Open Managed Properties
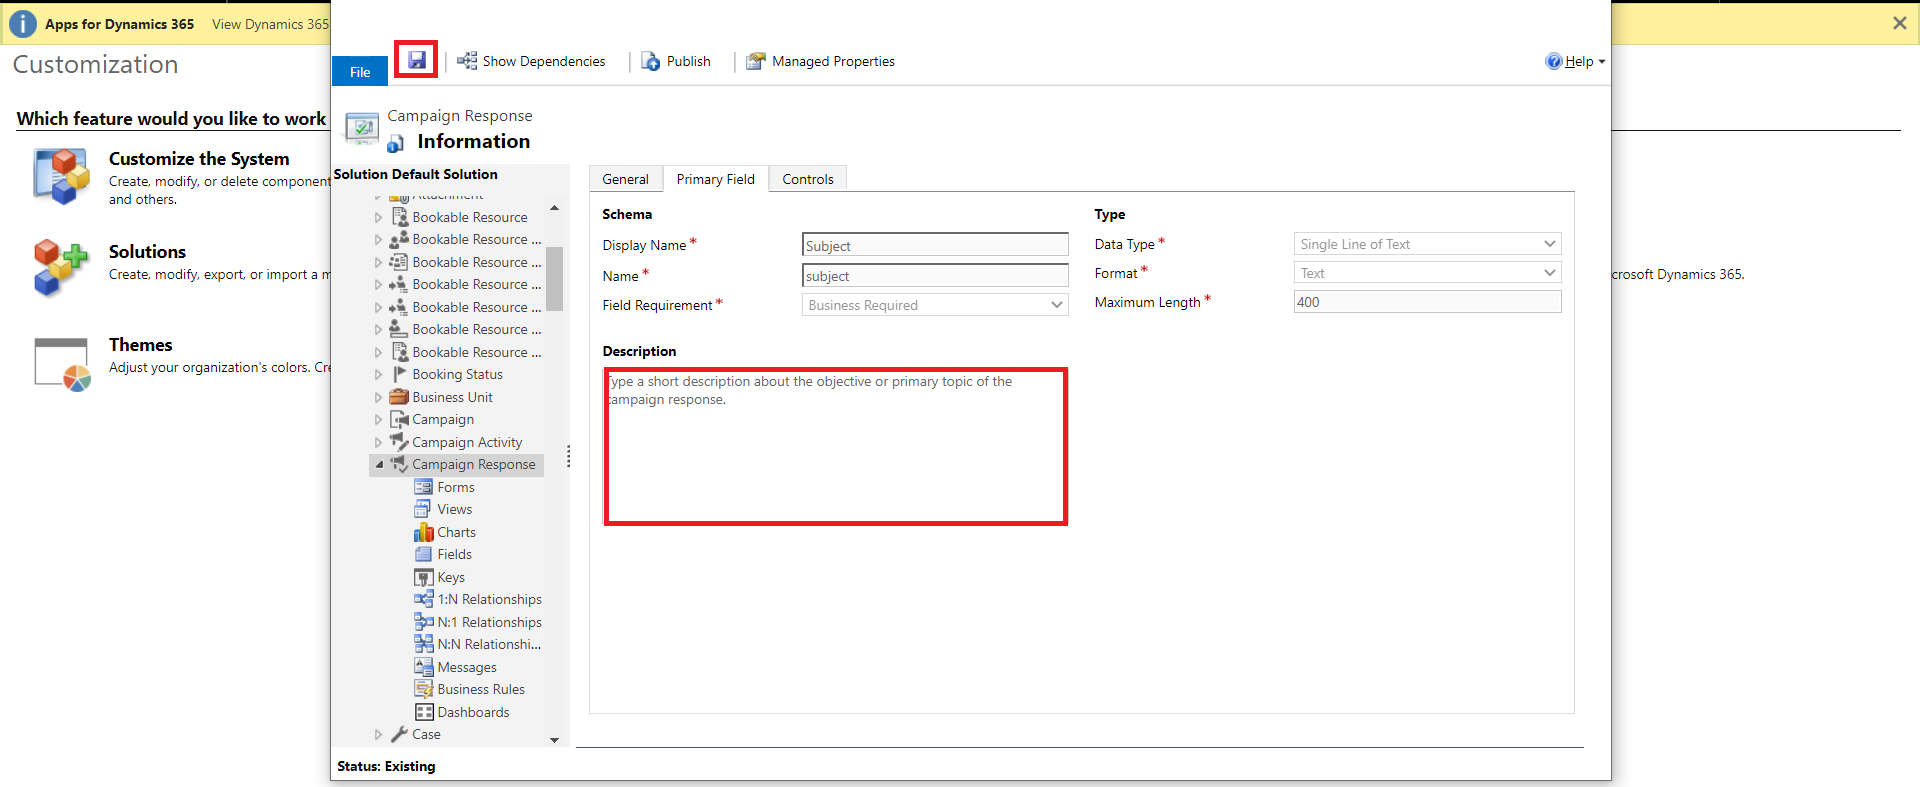The width and height of the screenshot is (1920, 787). [x=820, y=61]
